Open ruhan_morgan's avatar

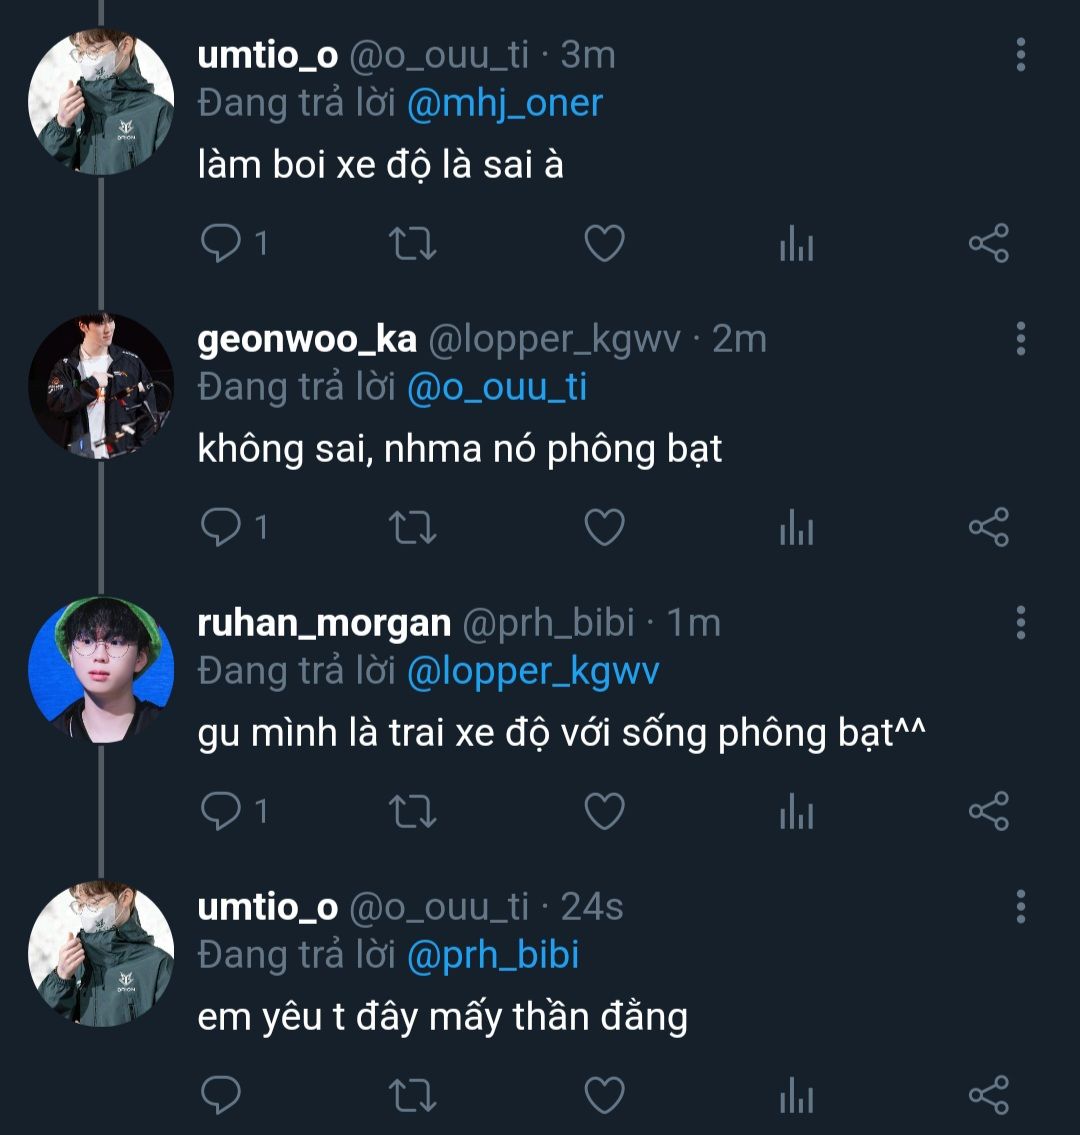click(x=100, y=670)
